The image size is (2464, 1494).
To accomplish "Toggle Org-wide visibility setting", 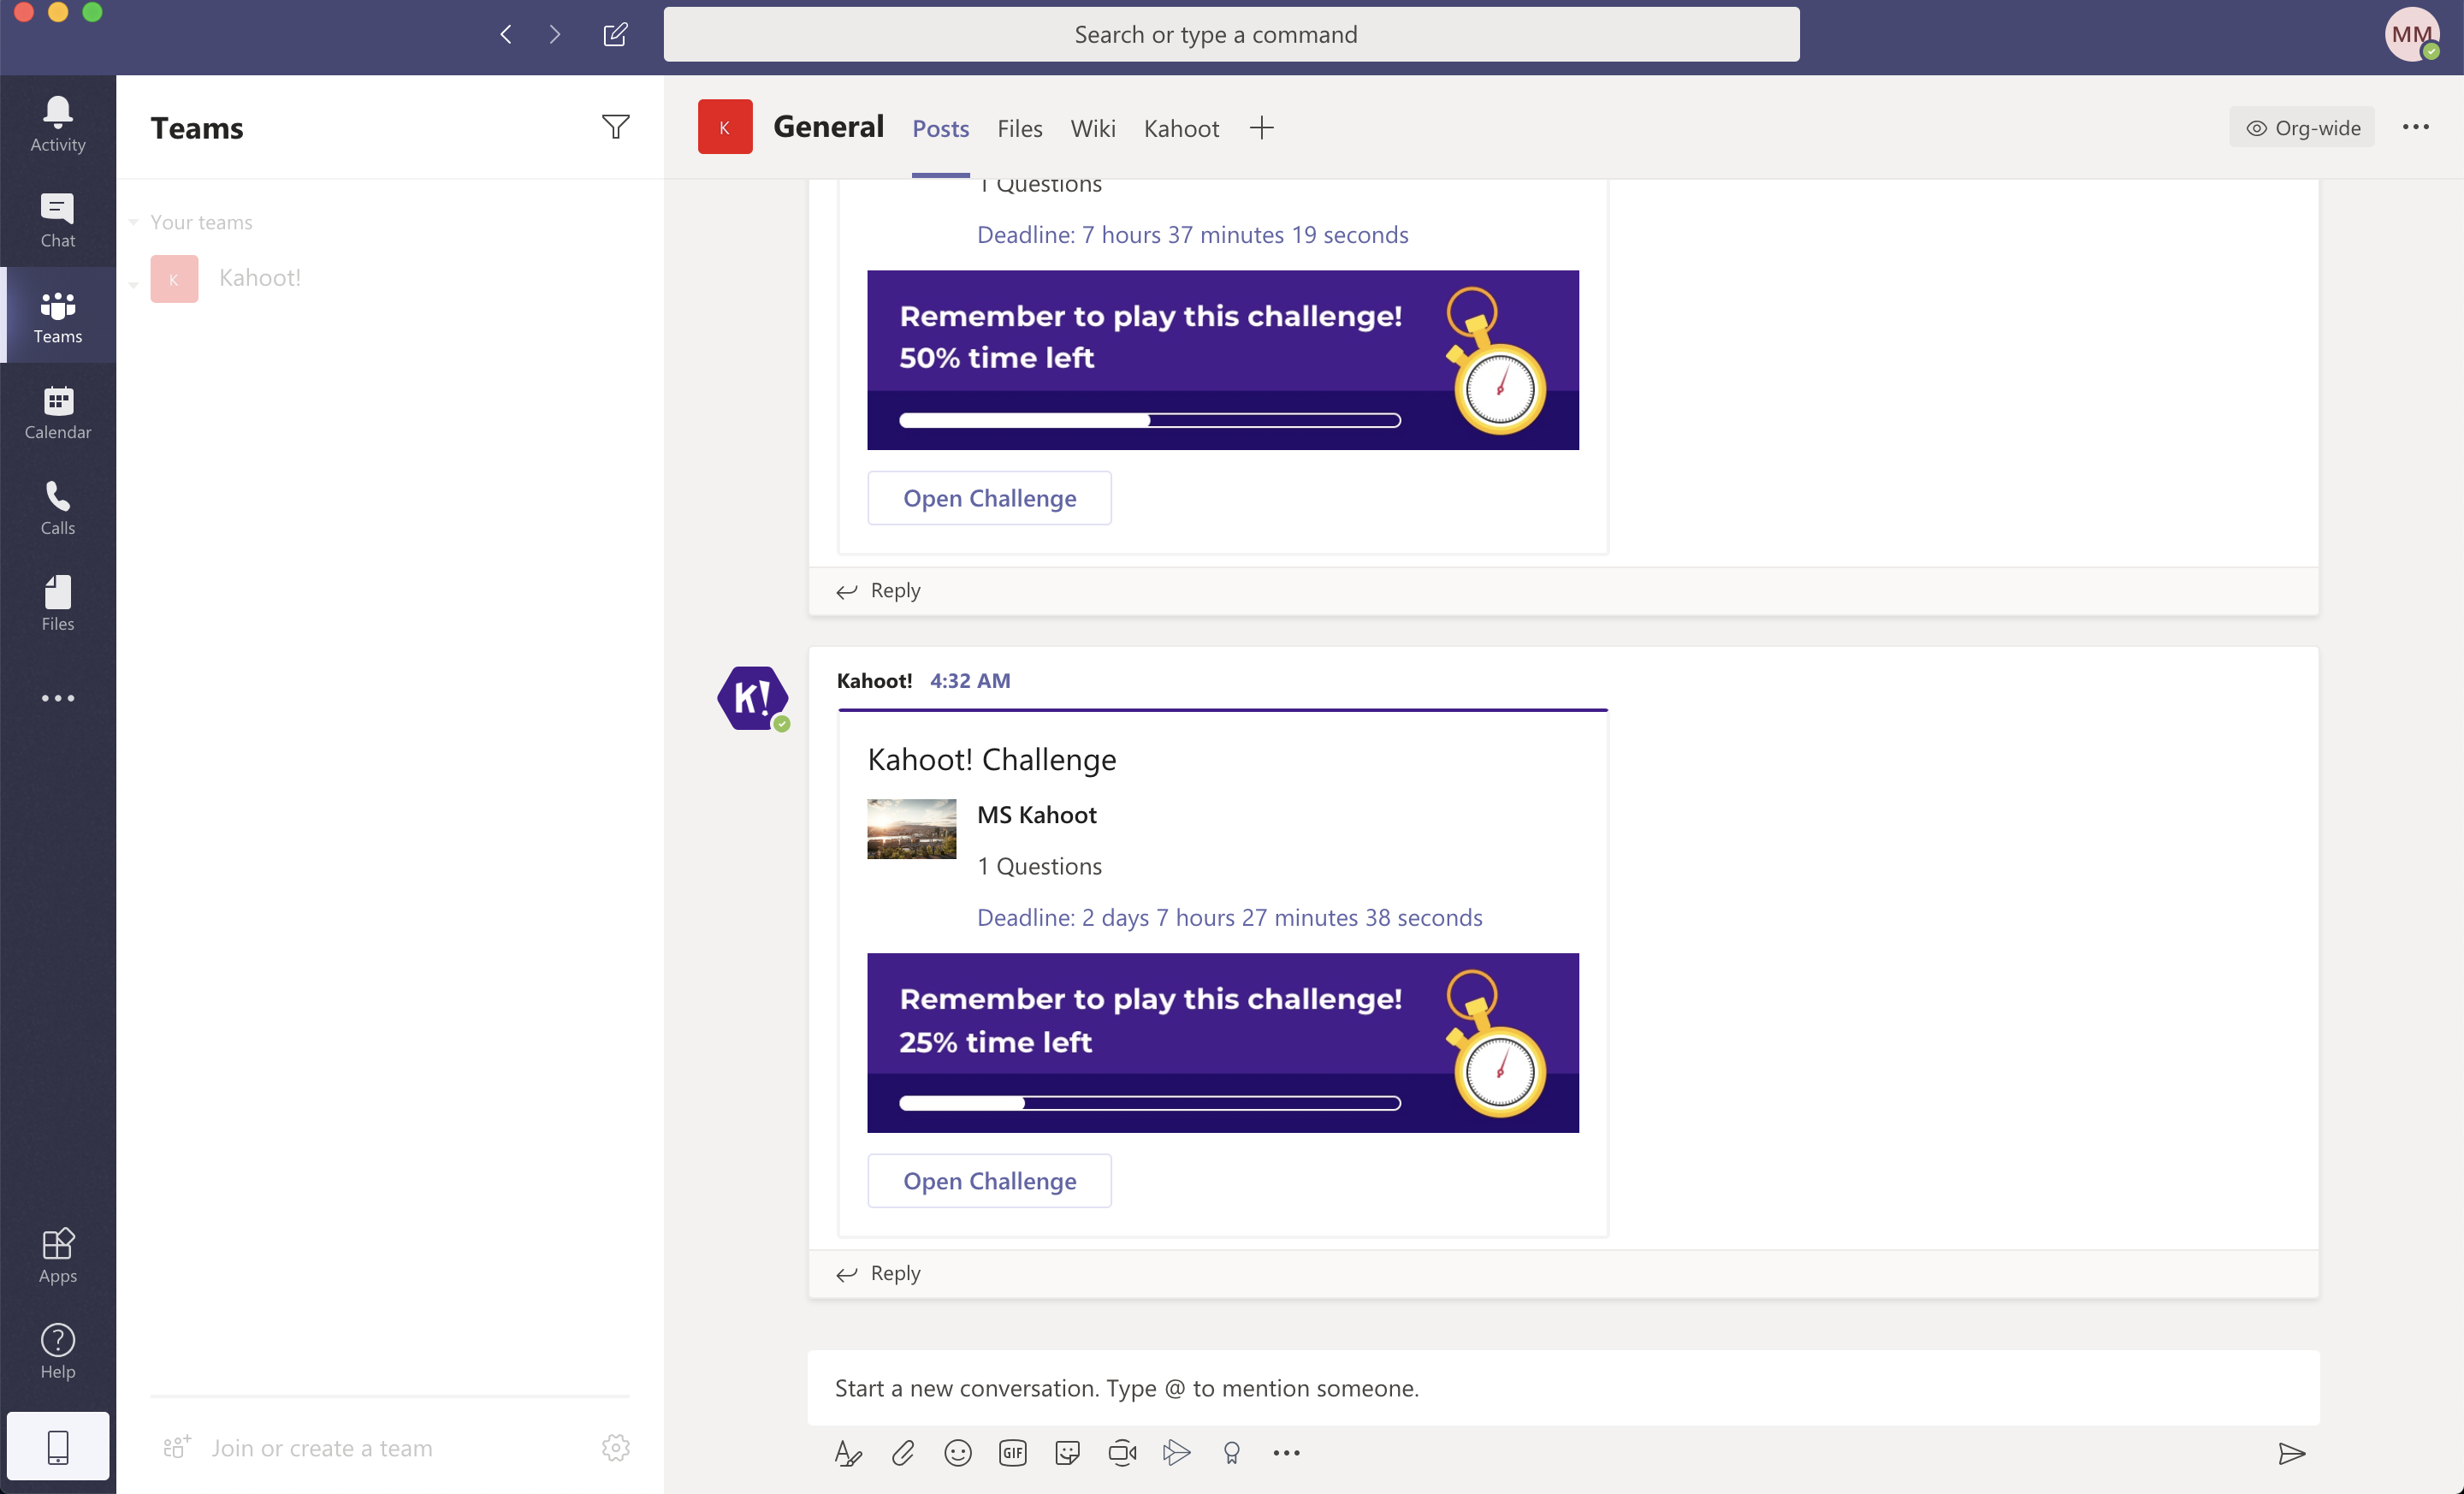I will tap(2304, 127).
